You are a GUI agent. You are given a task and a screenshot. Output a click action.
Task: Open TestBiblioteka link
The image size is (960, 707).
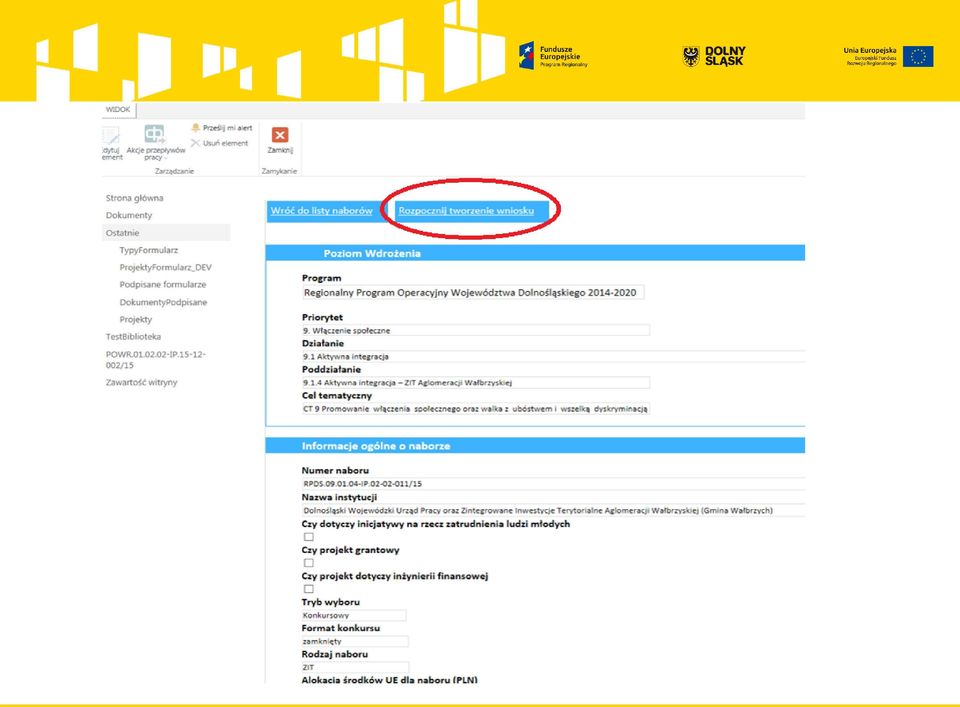pyautogui.click(x=133, y=337)
